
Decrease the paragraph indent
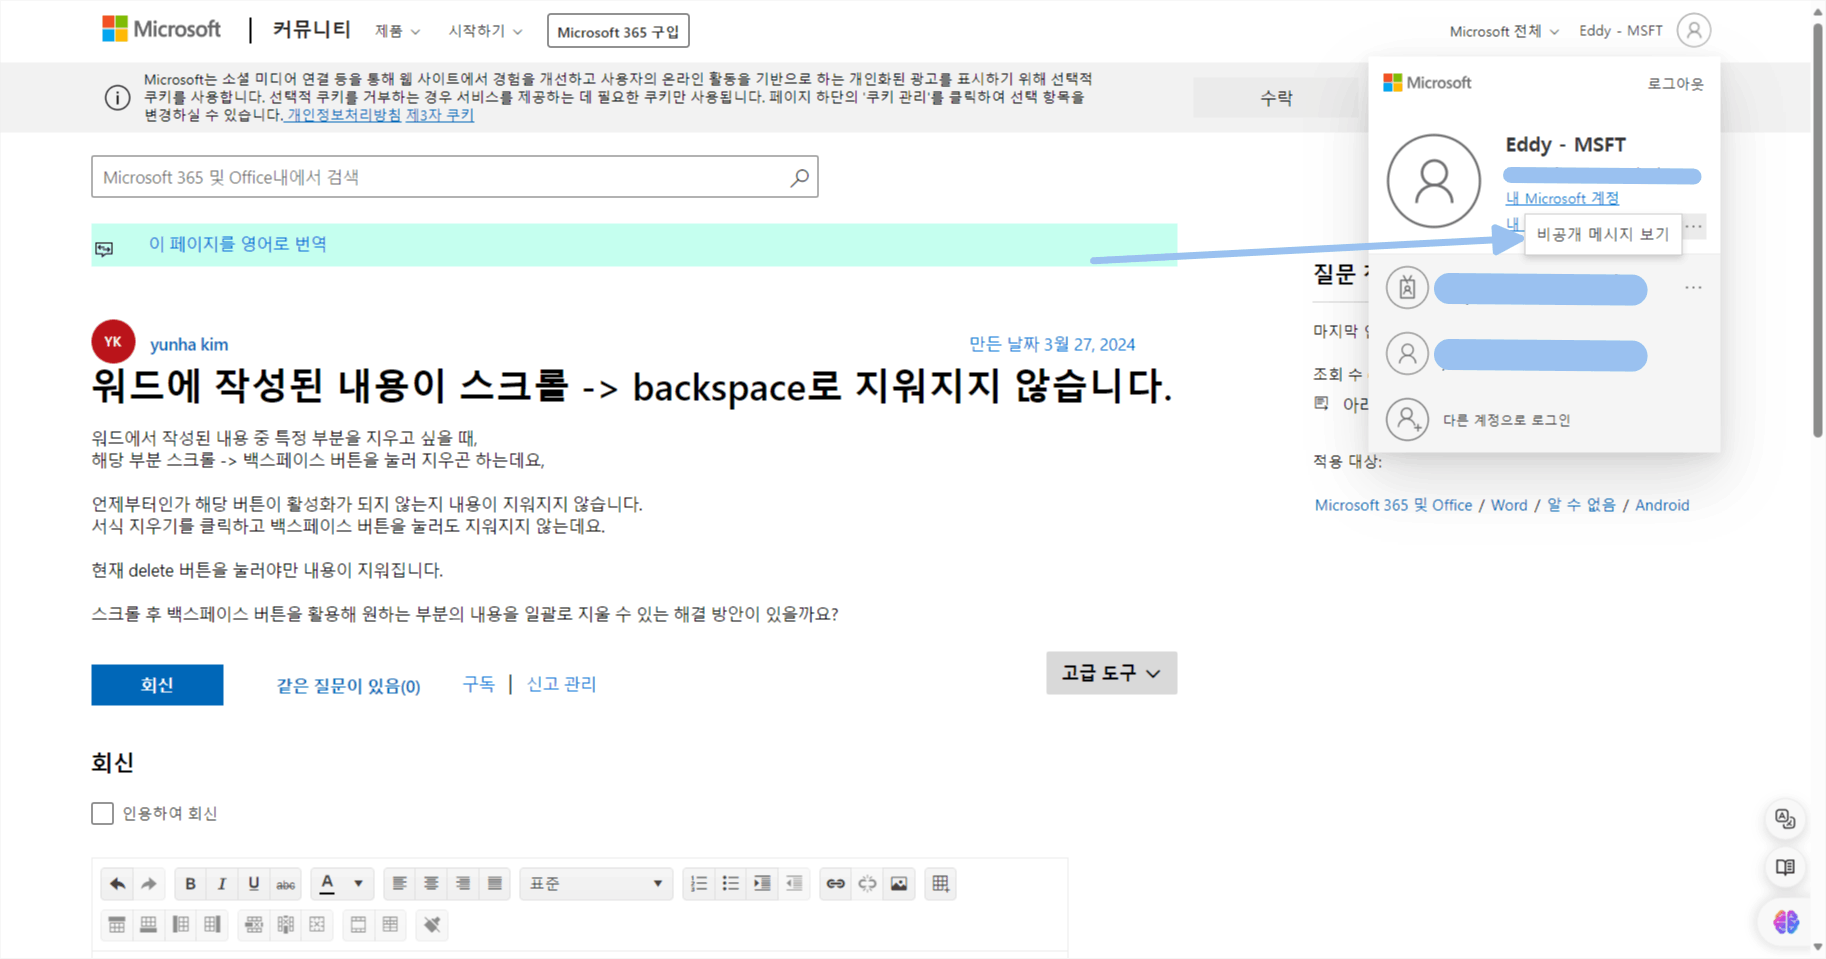pos(794,884)
